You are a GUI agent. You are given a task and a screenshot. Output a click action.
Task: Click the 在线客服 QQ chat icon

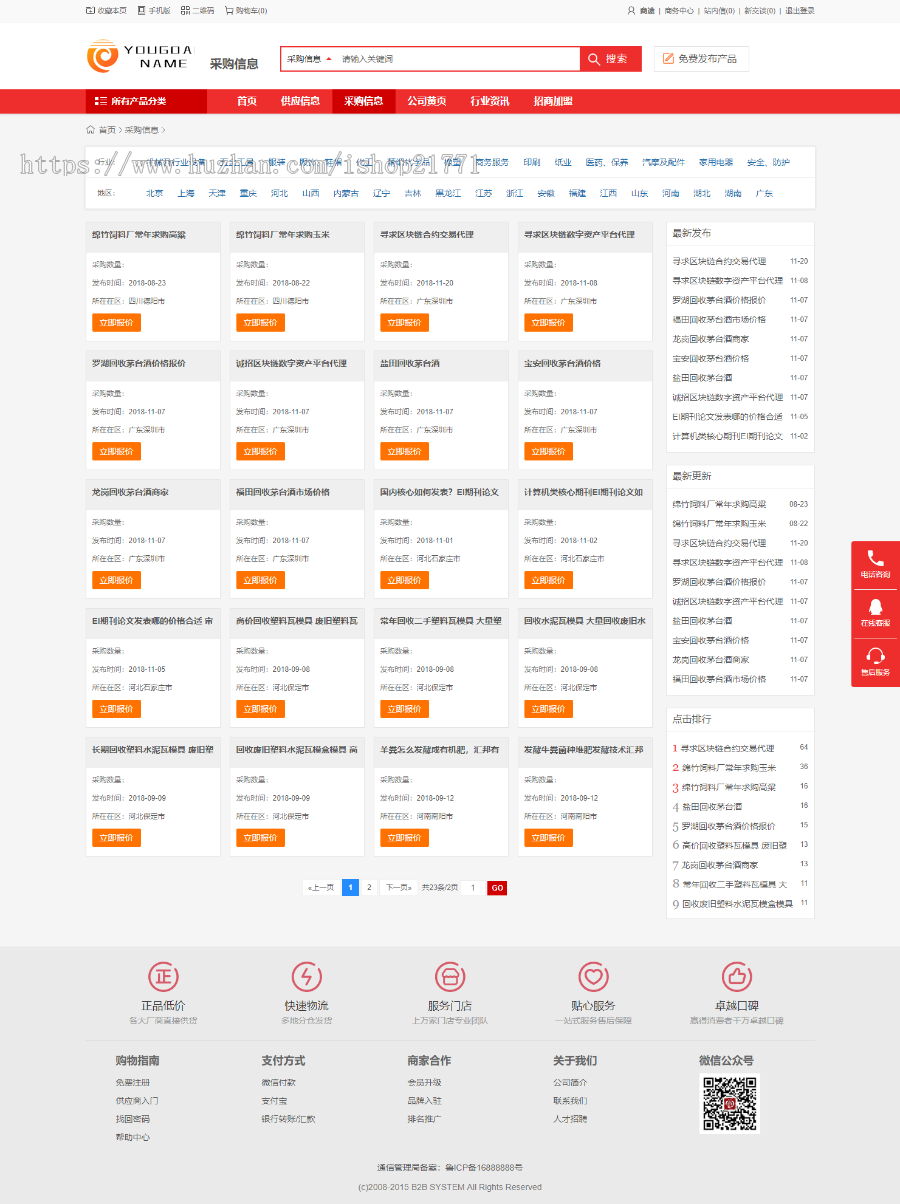875,607
